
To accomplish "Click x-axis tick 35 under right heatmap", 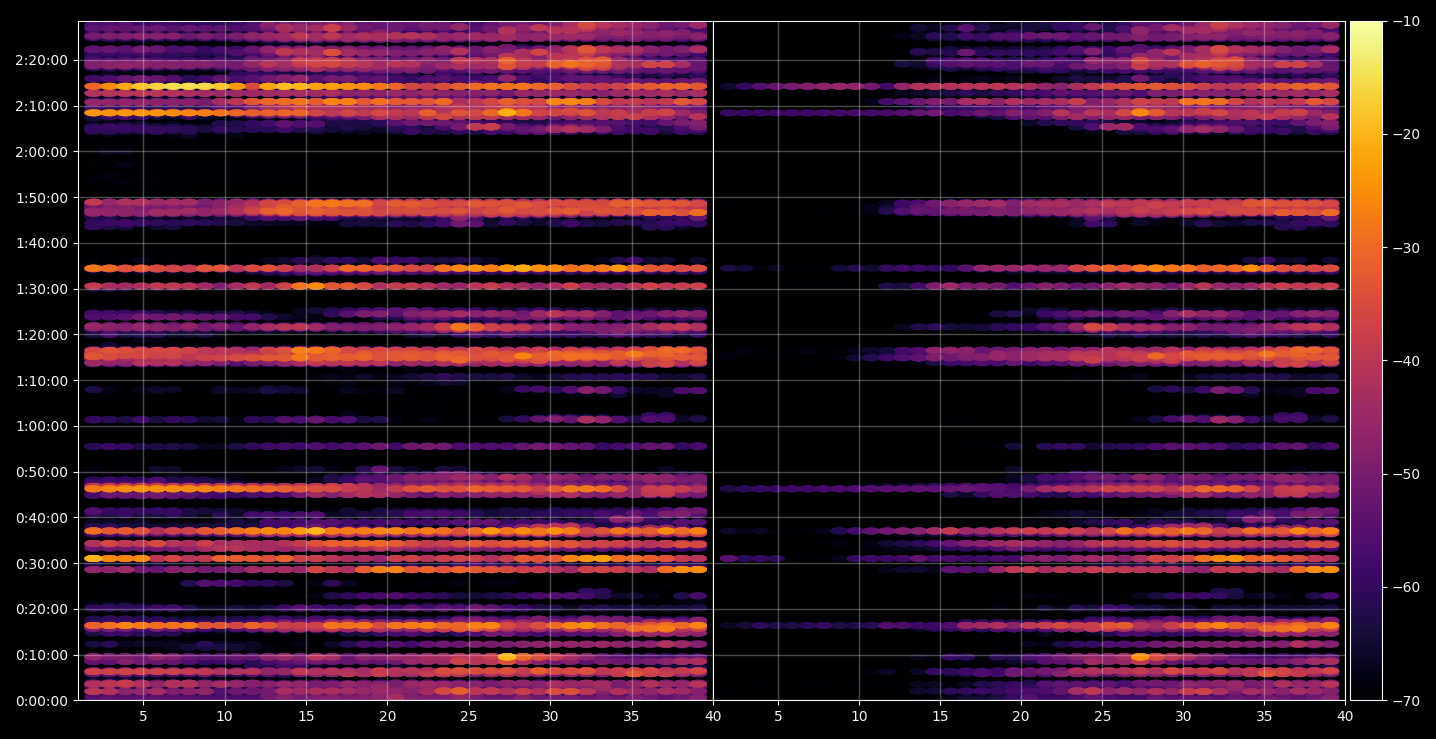I will pos(1264,716).
